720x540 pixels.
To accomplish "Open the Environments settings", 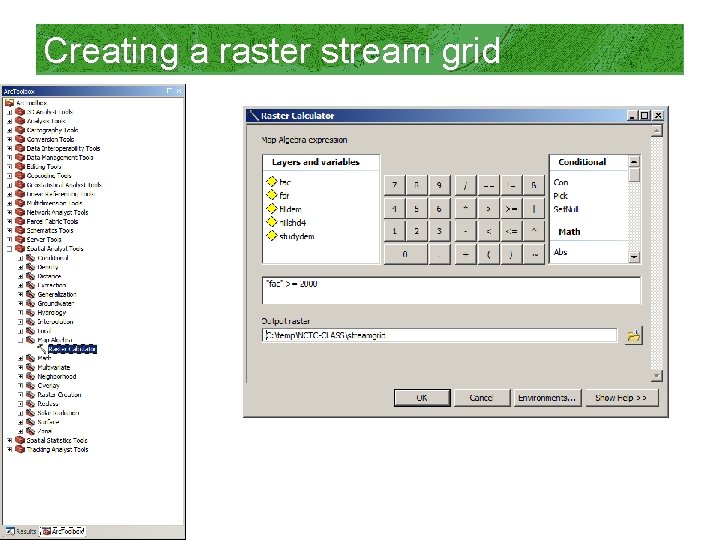I will [547, 398].
